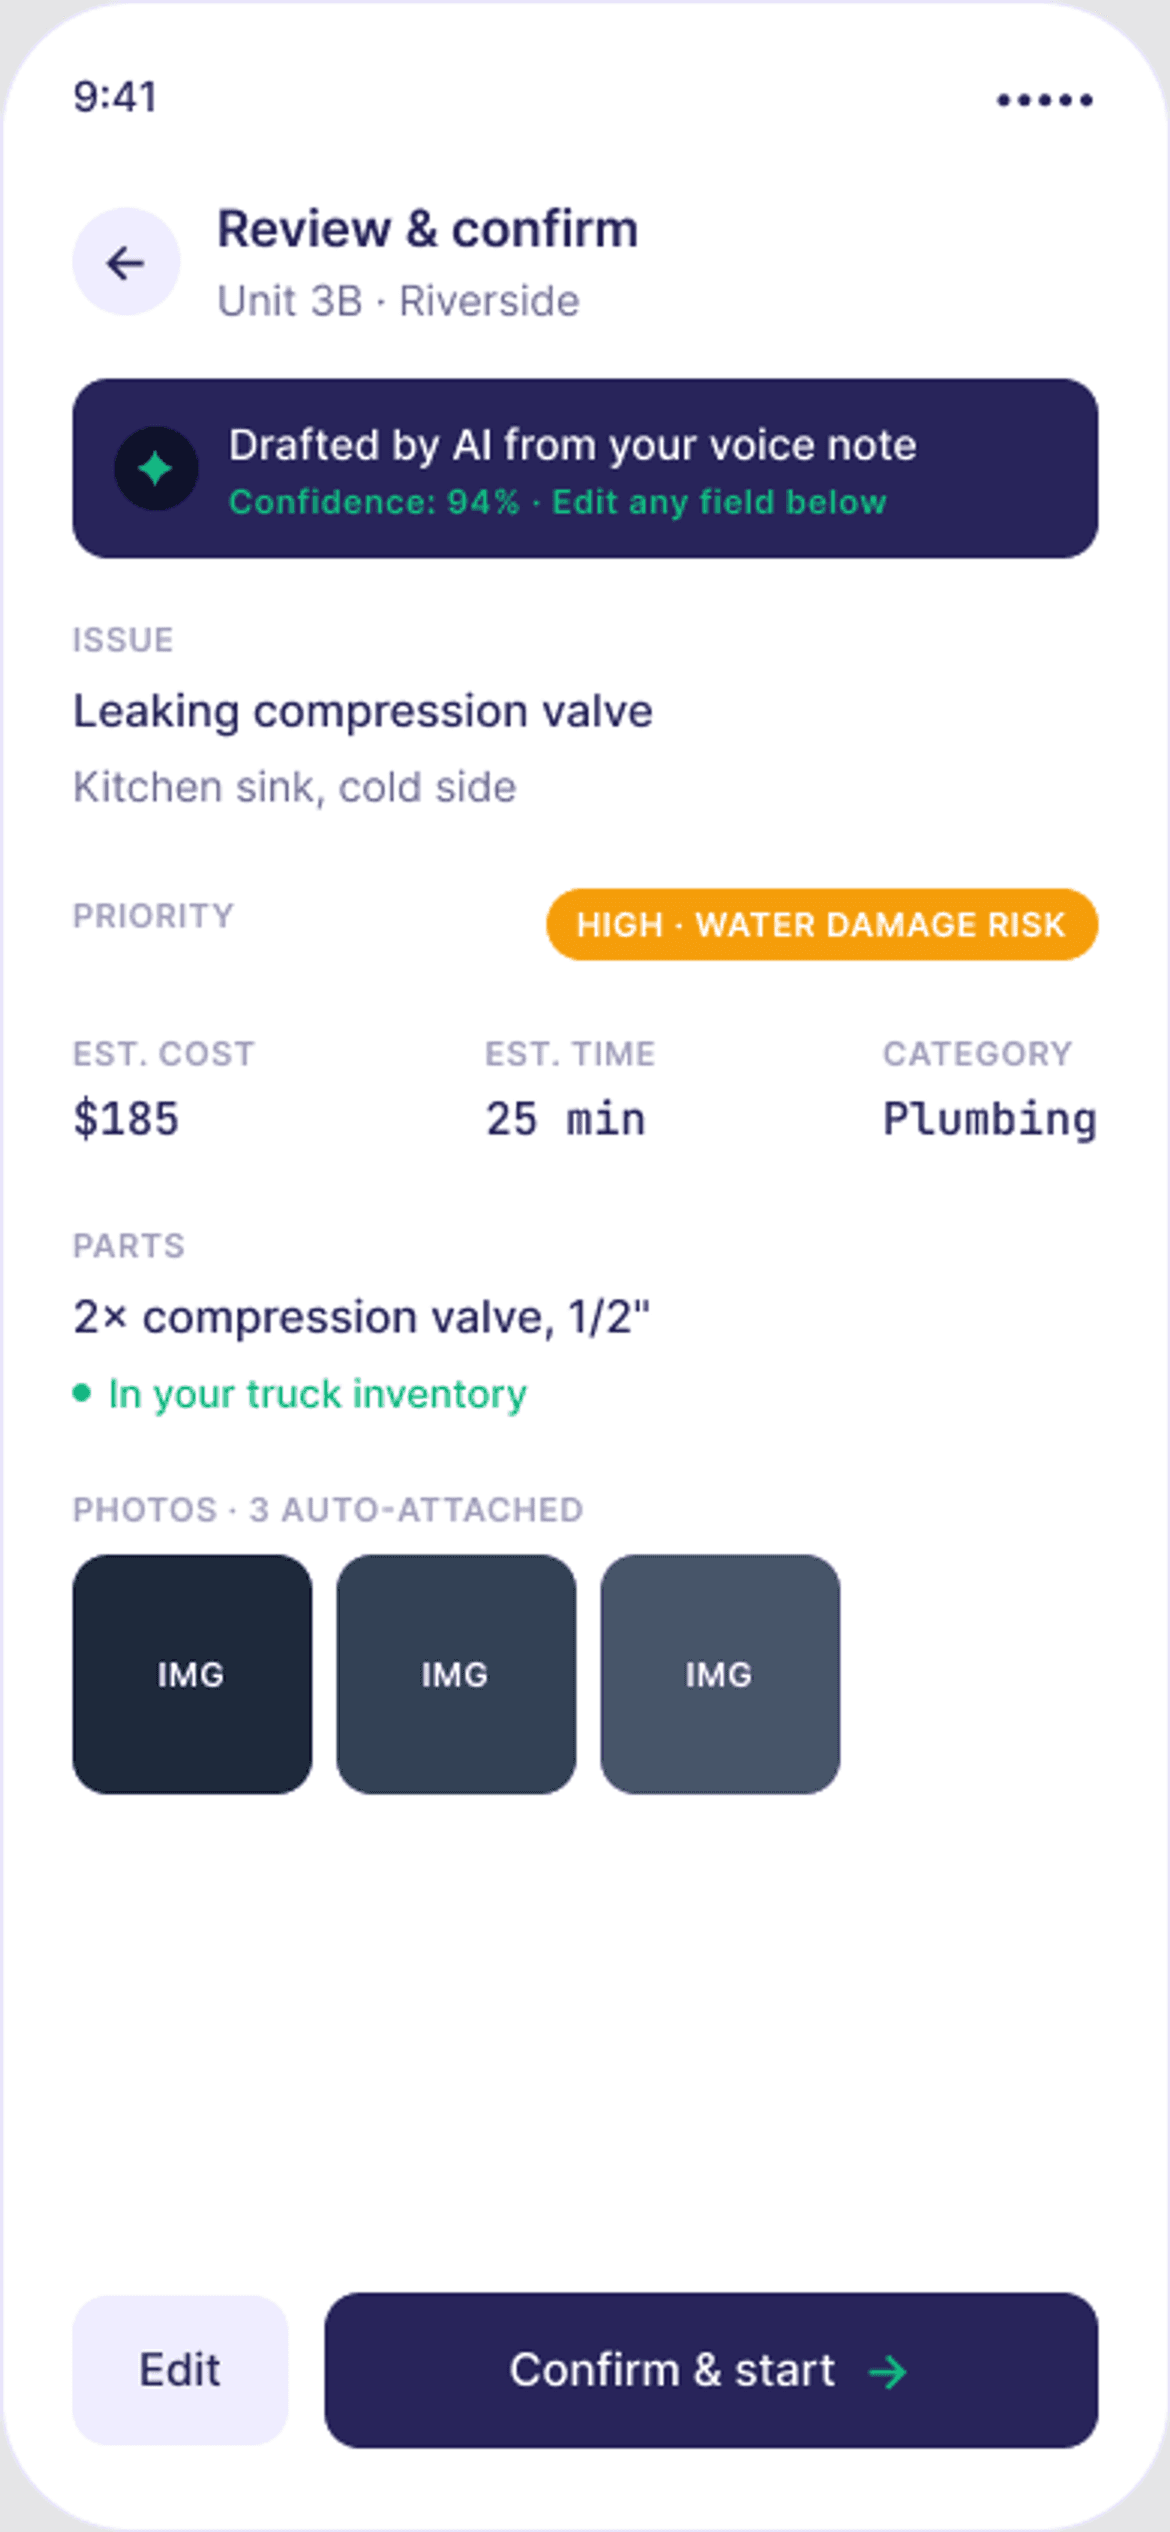Tap the Confirm & start button

(x=711, y=2370)
